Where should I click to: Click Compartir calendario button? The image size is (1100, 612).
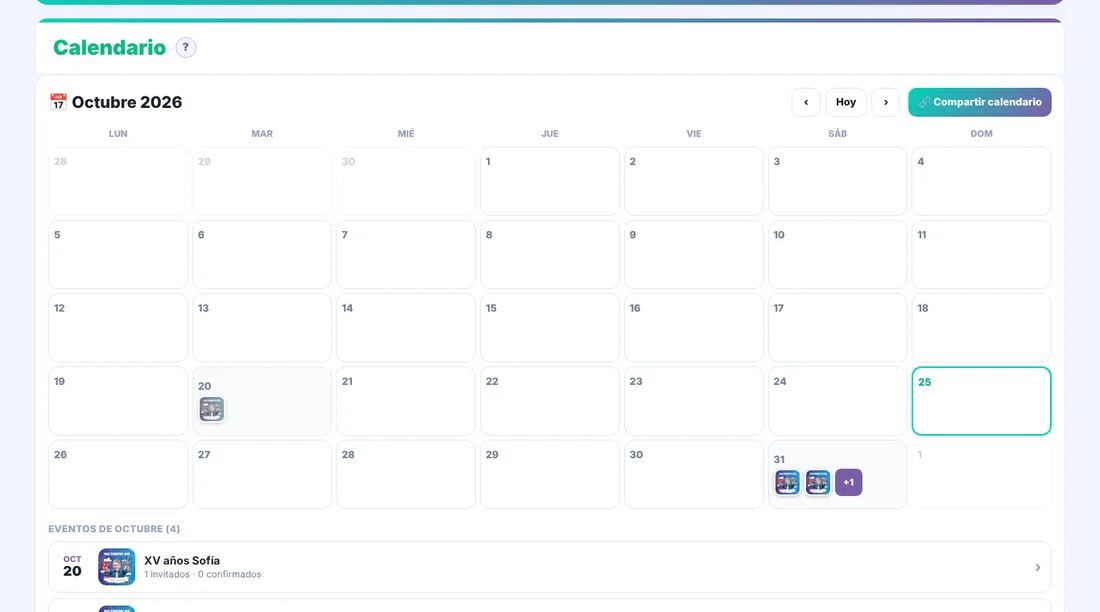click(979, 102)
